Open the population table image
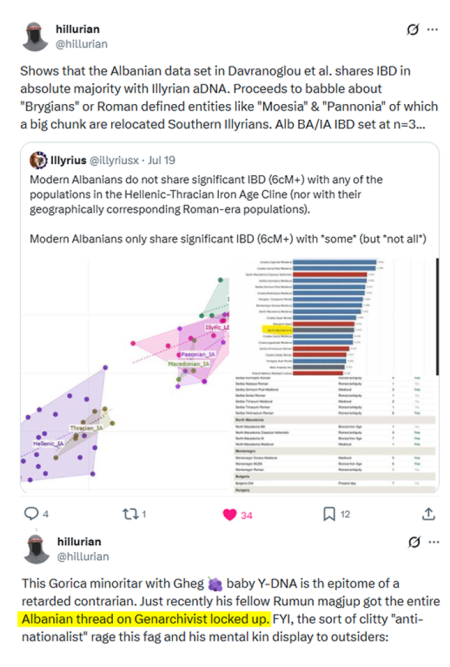Image resolution: width=450 pixels, height=667 pixels. click(x=335, y=434)
